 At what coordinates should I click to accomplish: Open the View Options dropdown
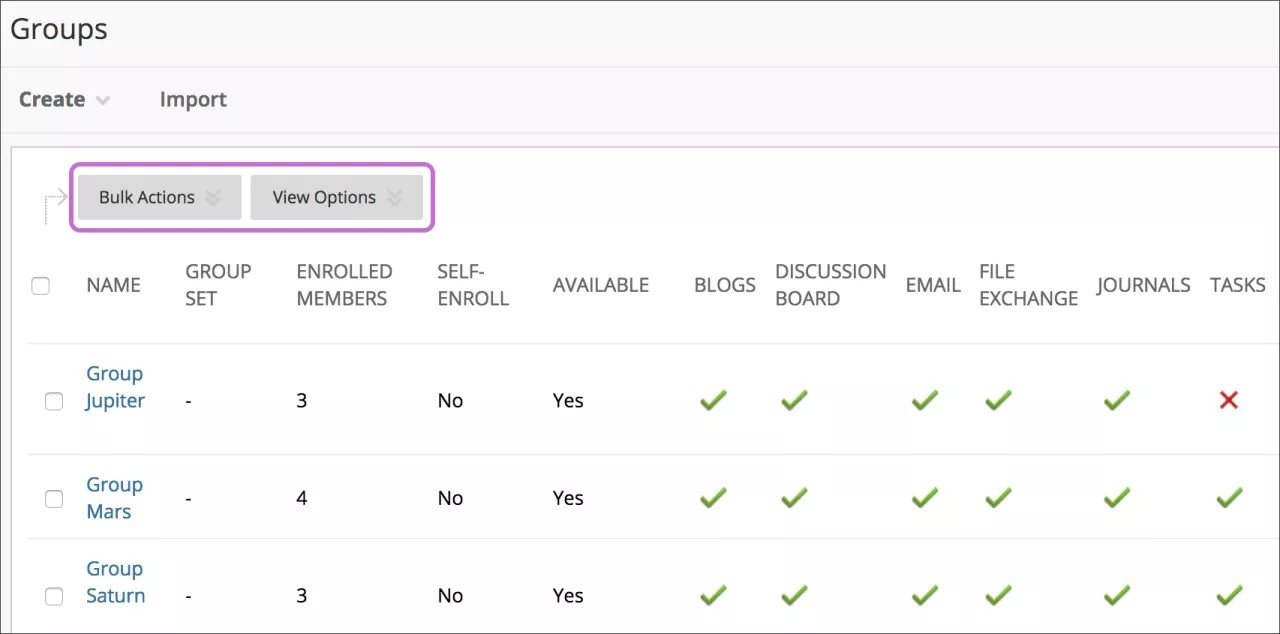click(x=337, y=196)
